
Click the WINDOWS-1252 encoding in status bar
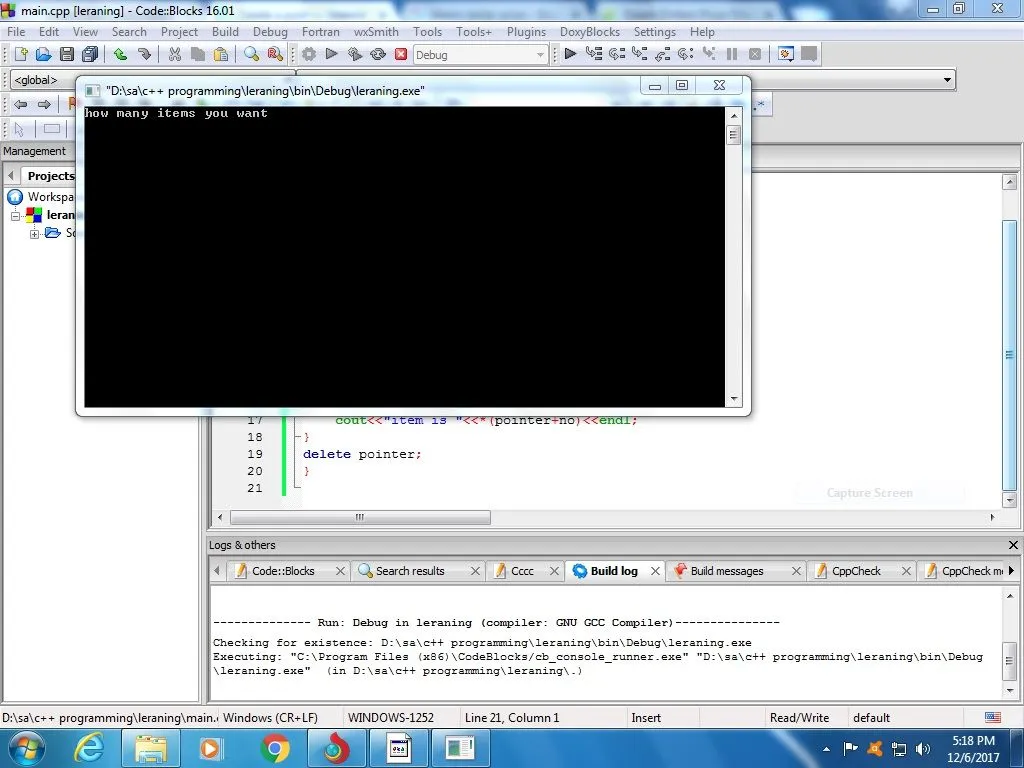[391, 718]
